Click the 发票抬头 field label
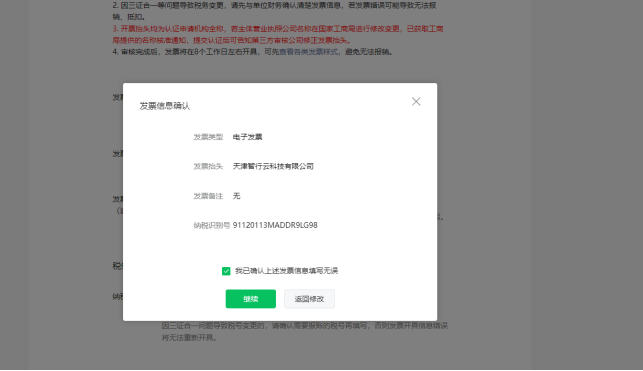Screen dimensions: 643x371 tap(208, 166)
